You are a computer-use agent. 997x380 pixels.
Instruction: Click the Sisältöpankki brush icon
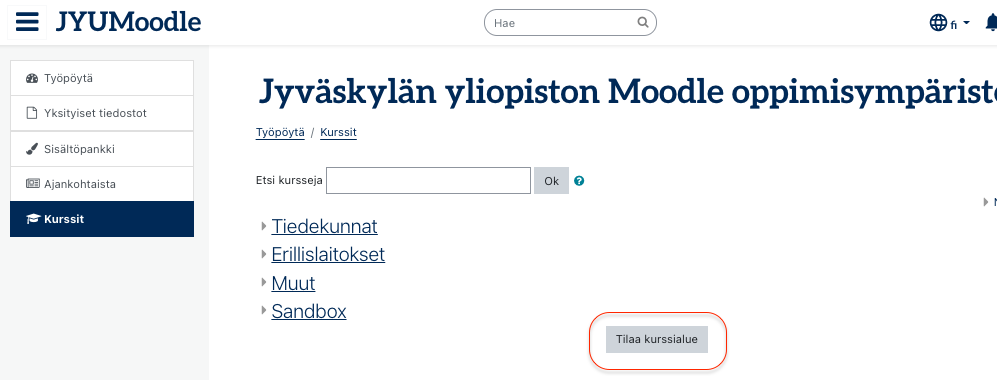coord(32,149)
